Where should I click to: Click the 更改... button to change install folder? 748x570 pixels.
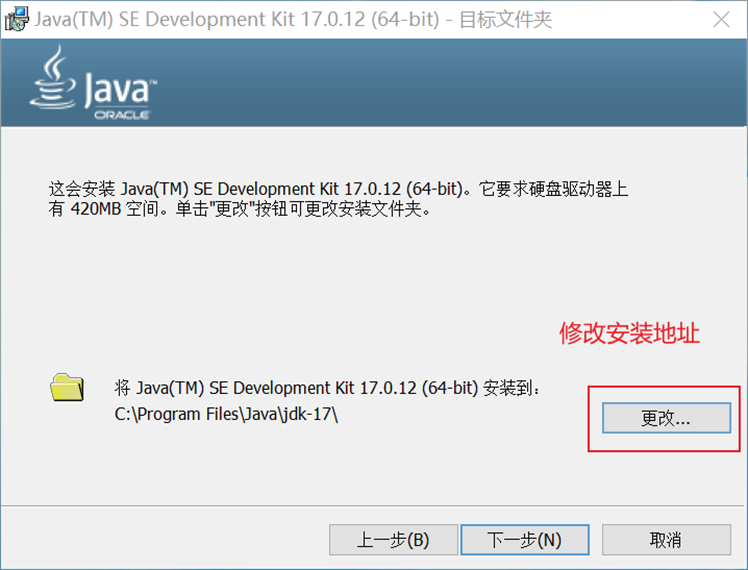666,418
